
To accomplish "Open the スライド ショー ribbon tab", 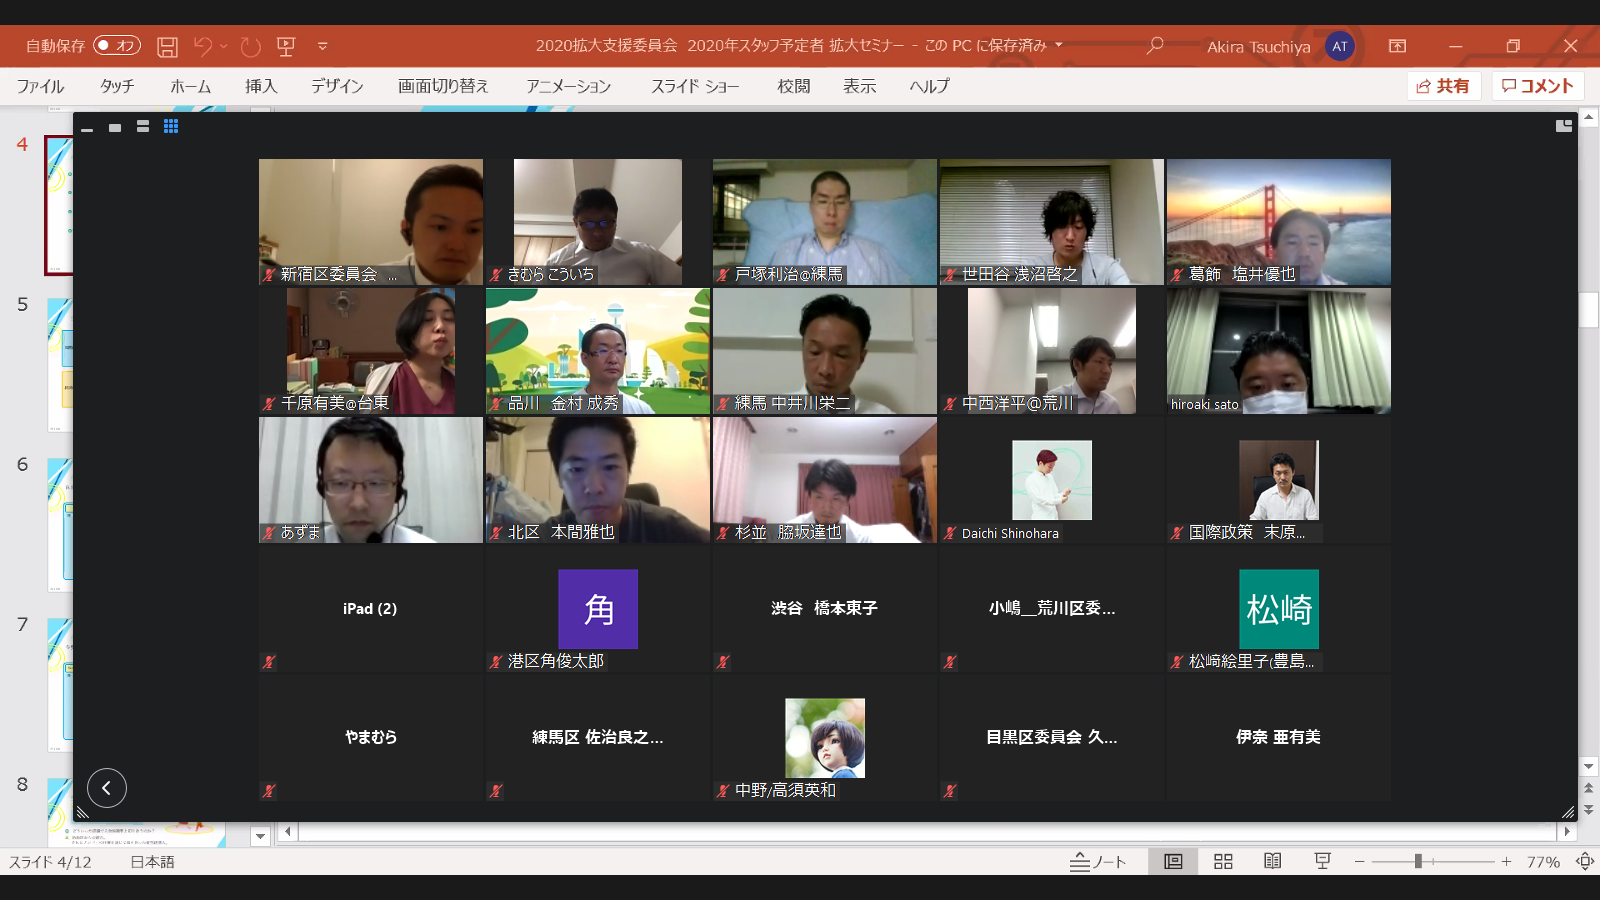I will pos(695,86).
